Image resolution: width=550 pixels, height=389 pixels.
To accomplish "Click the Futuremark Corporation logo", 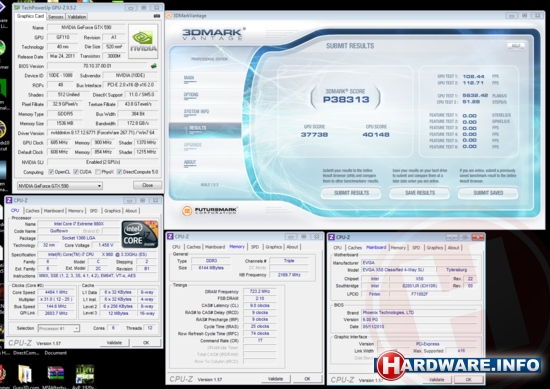I will tap(209, 210).
